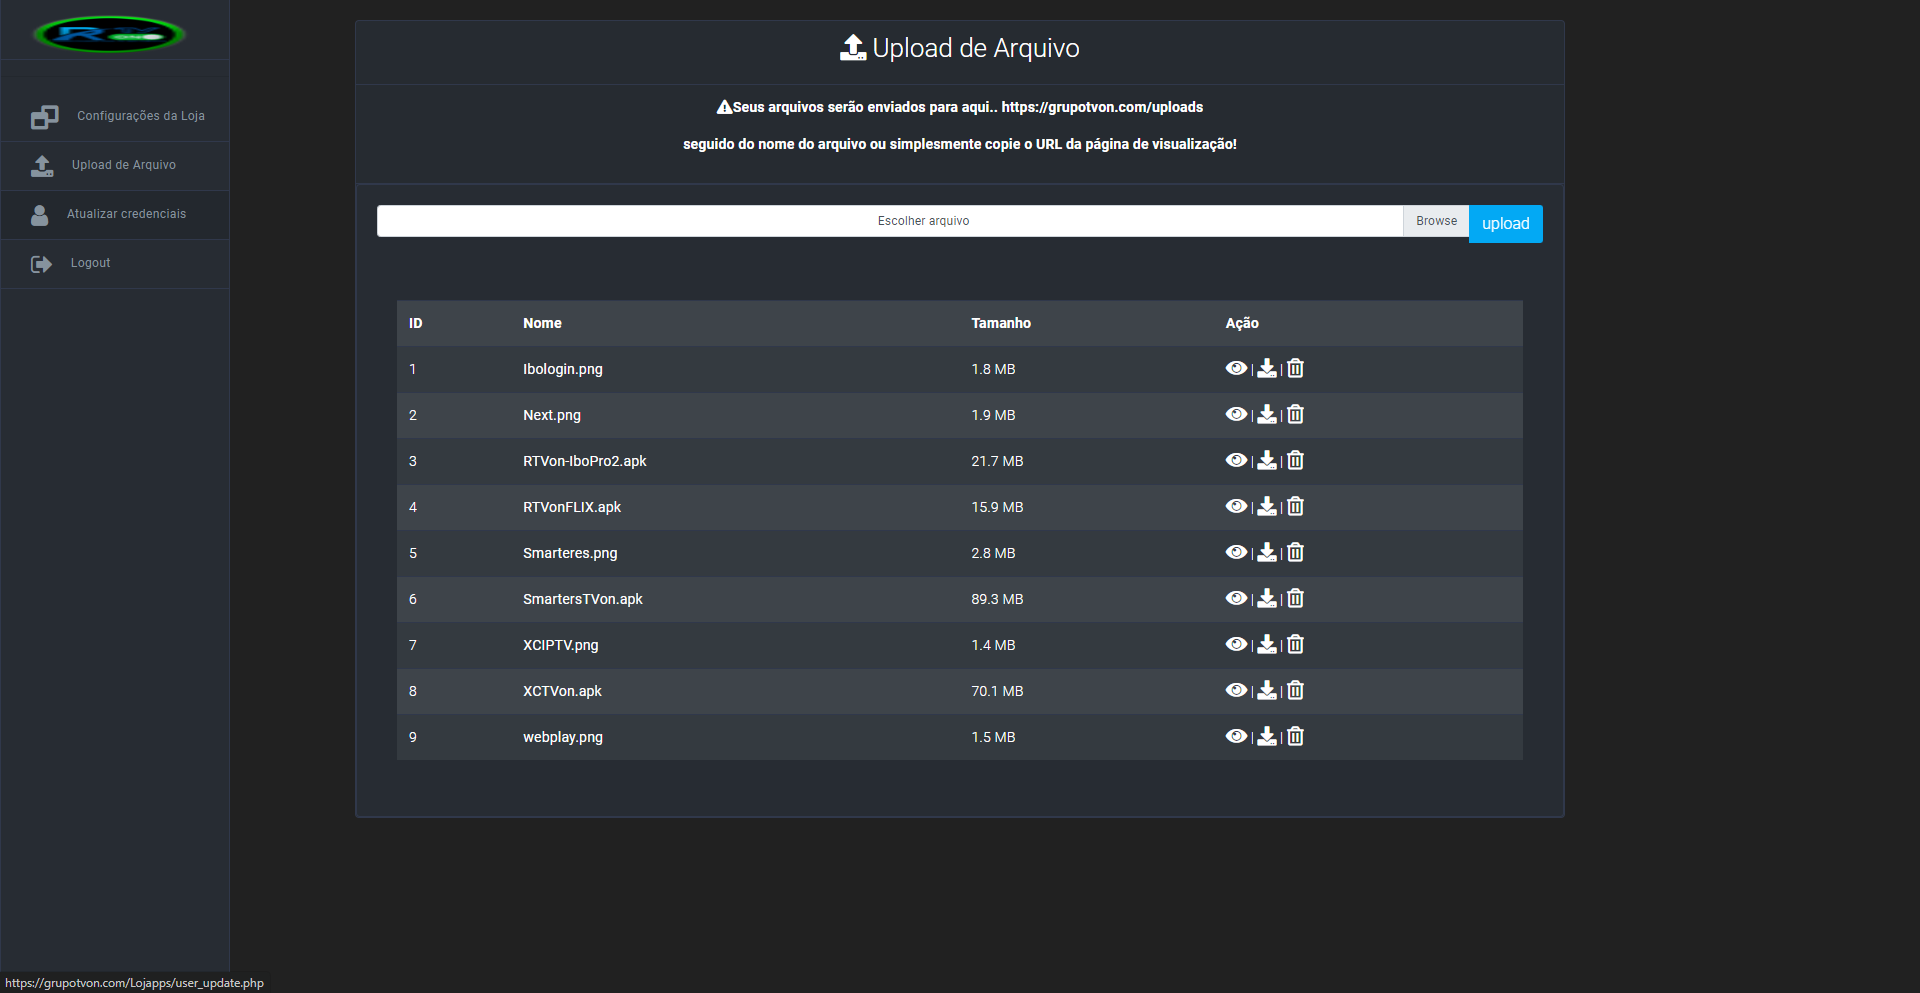Download the Ibologin.png file
1920x993 pixels.
pyautogui.click(x=1266, y=369)
